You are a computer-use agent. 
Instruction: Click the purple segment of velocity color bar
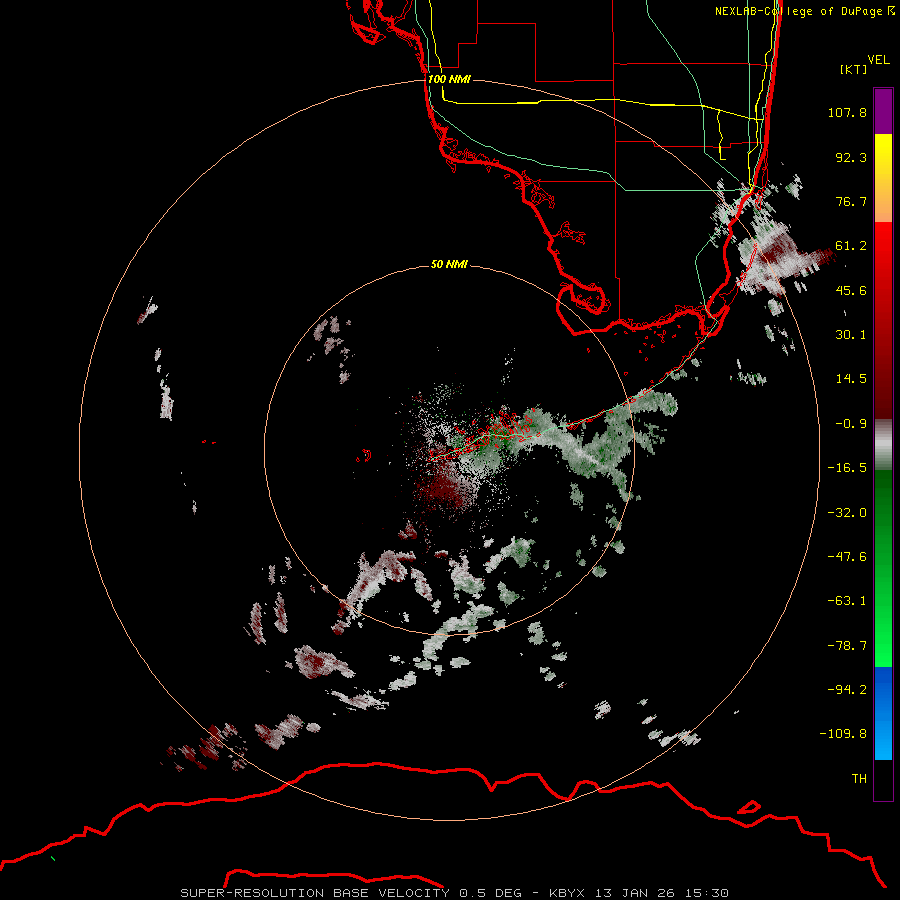click(883, 111)
